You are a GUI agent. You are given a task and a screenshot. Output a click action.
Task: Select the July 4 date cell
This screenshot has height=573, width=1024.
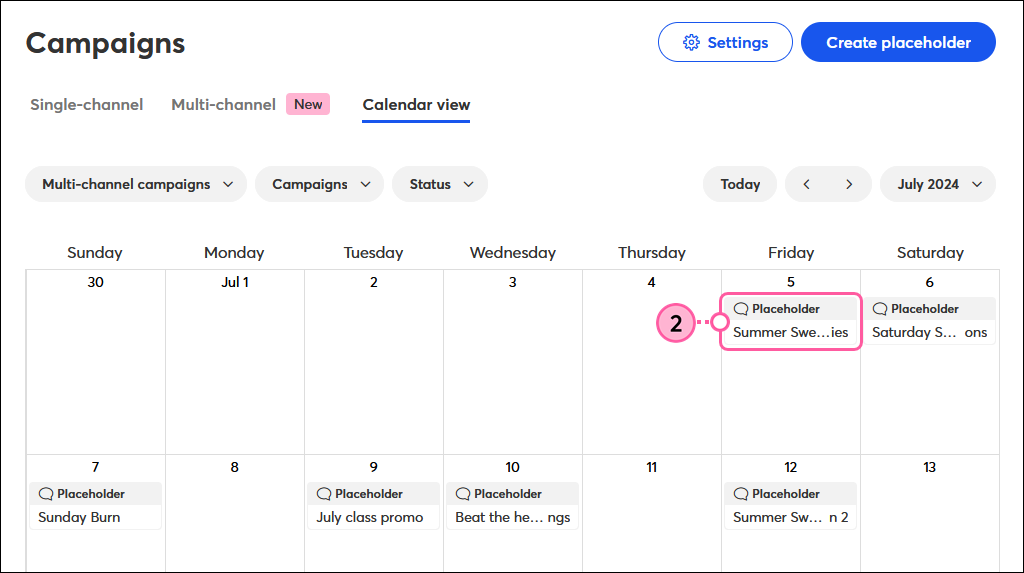pos(651,362)
